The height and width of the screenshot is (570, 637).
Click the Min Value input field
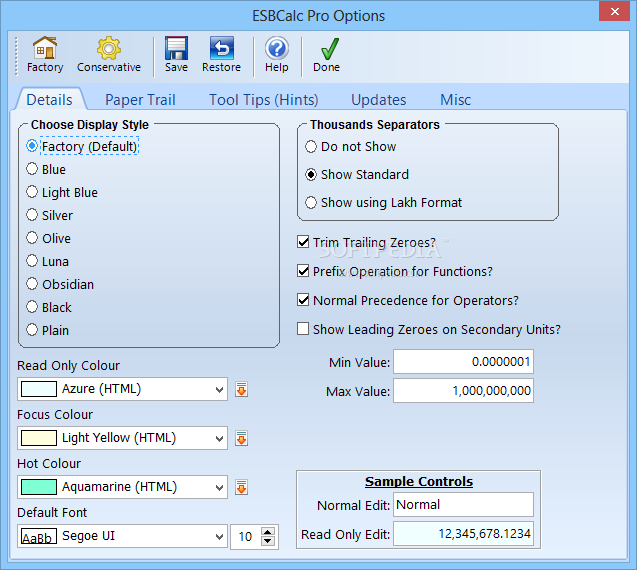point(463,362)
